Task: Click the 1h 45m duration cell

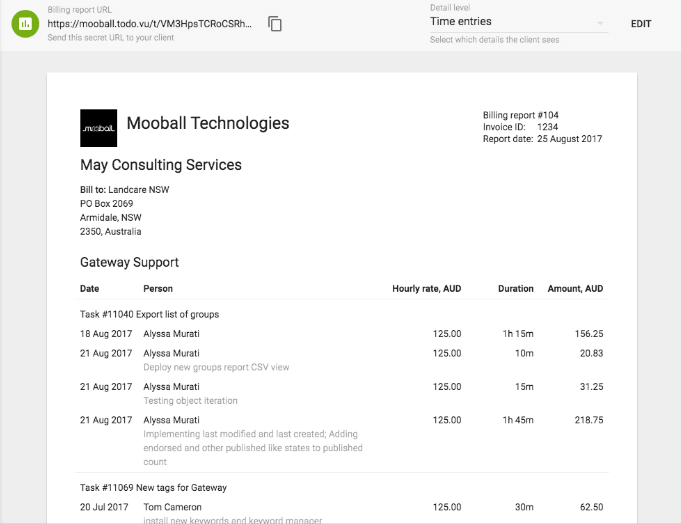Action: coord(518,420)
